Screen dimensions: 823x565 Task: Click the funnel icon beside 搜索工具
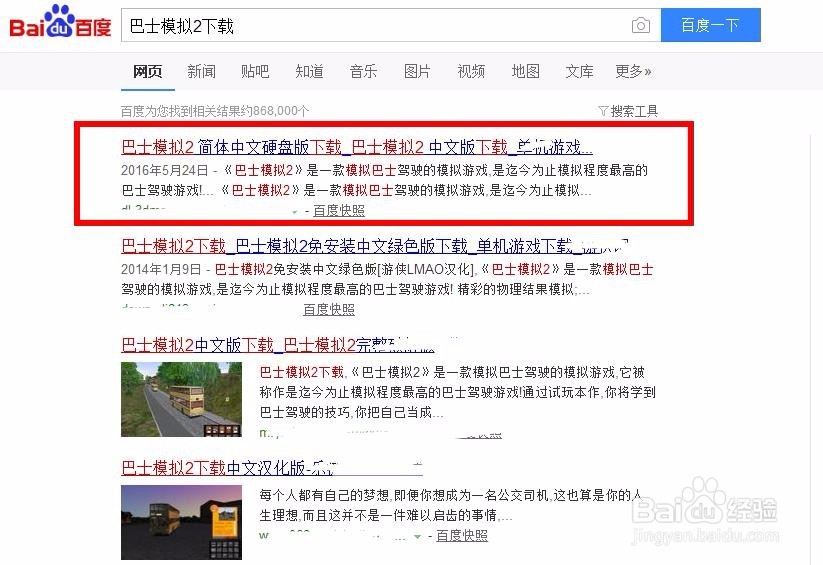click(x=603, y=111)
